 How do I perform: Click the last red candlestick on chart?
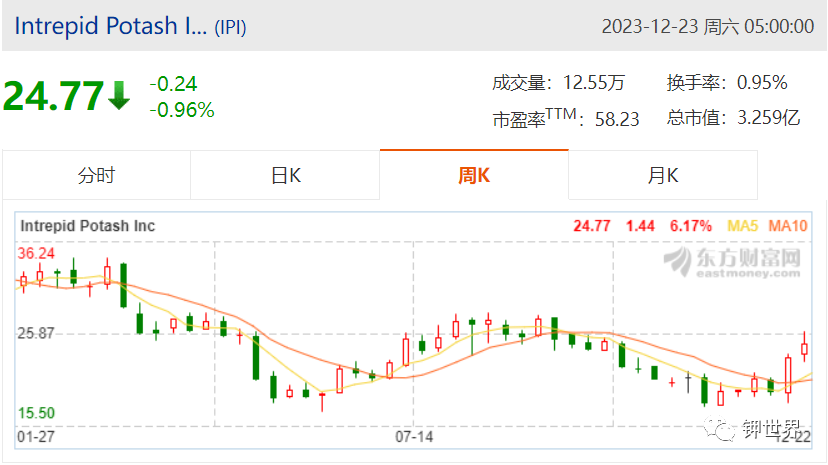coord(804,347)
